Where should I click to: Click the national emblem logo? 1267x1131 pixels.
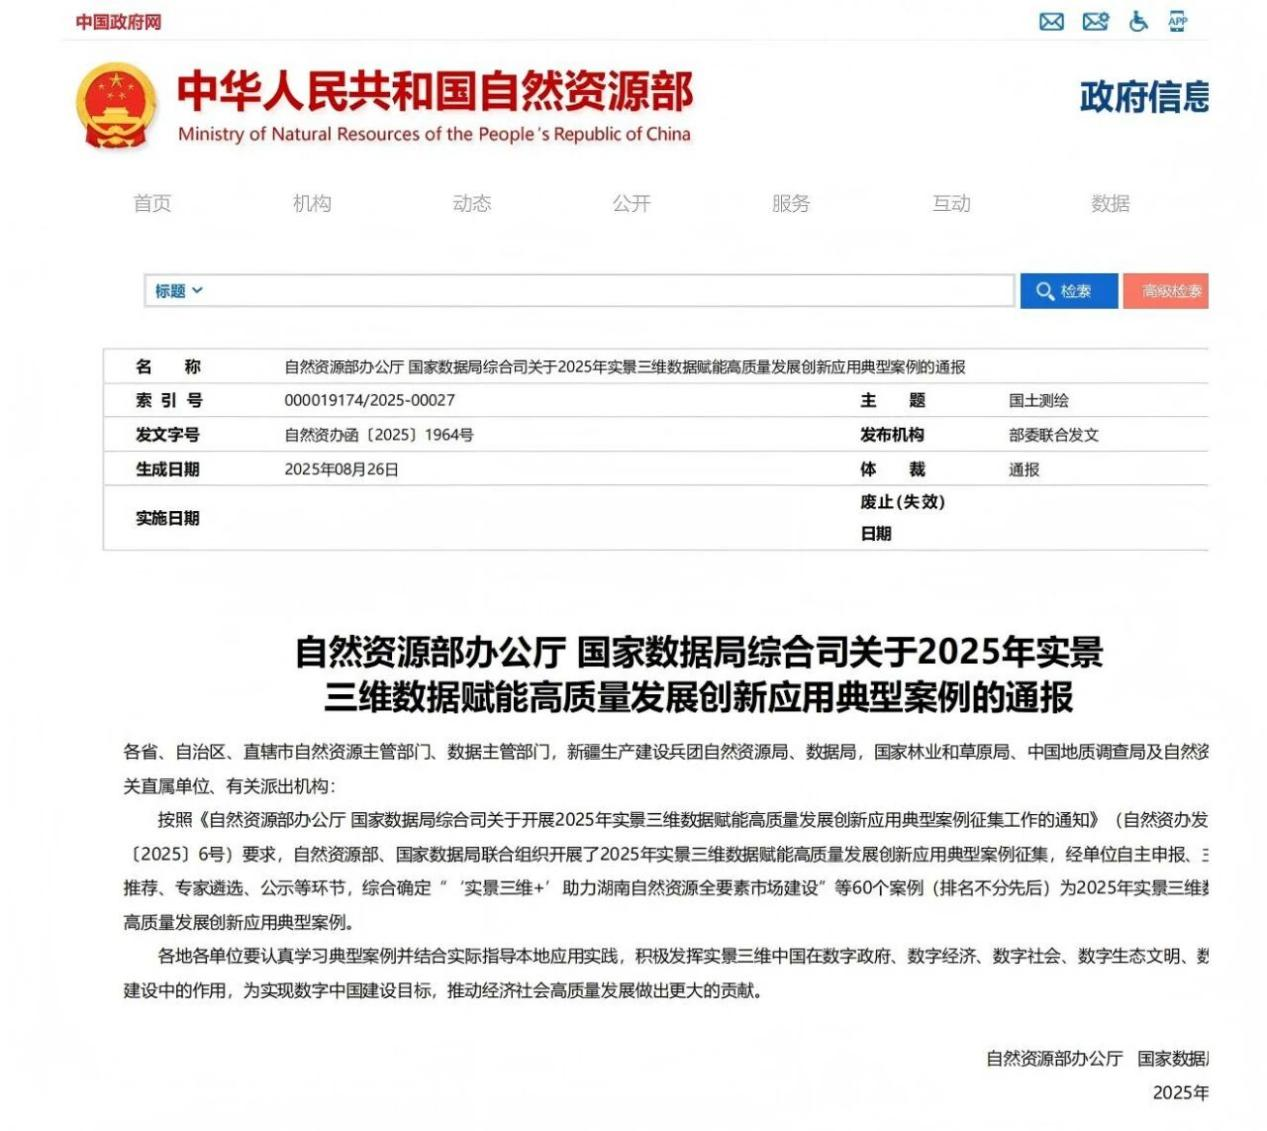117,106
